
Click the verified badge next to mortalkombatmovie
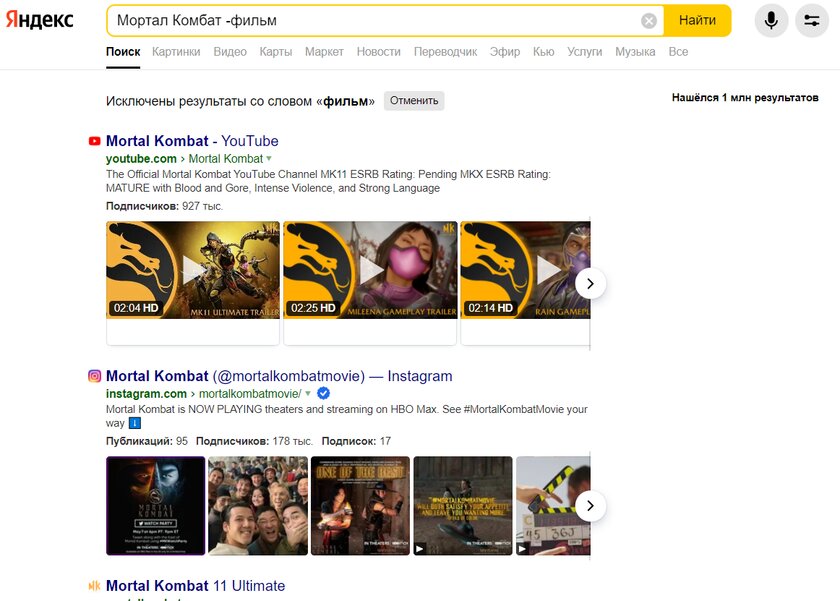324,394
